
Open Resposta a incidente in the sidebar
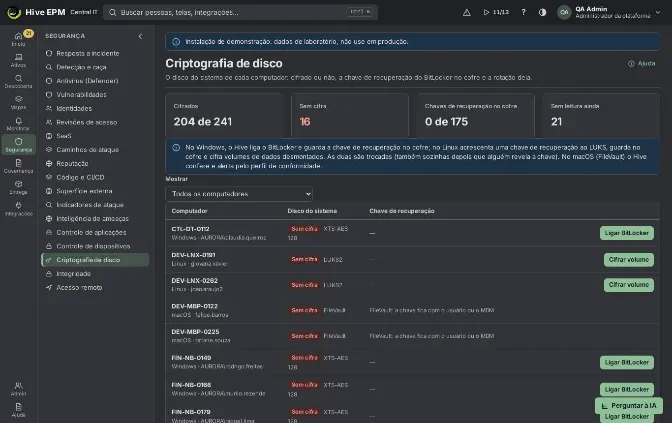click(x=95, y=54)
